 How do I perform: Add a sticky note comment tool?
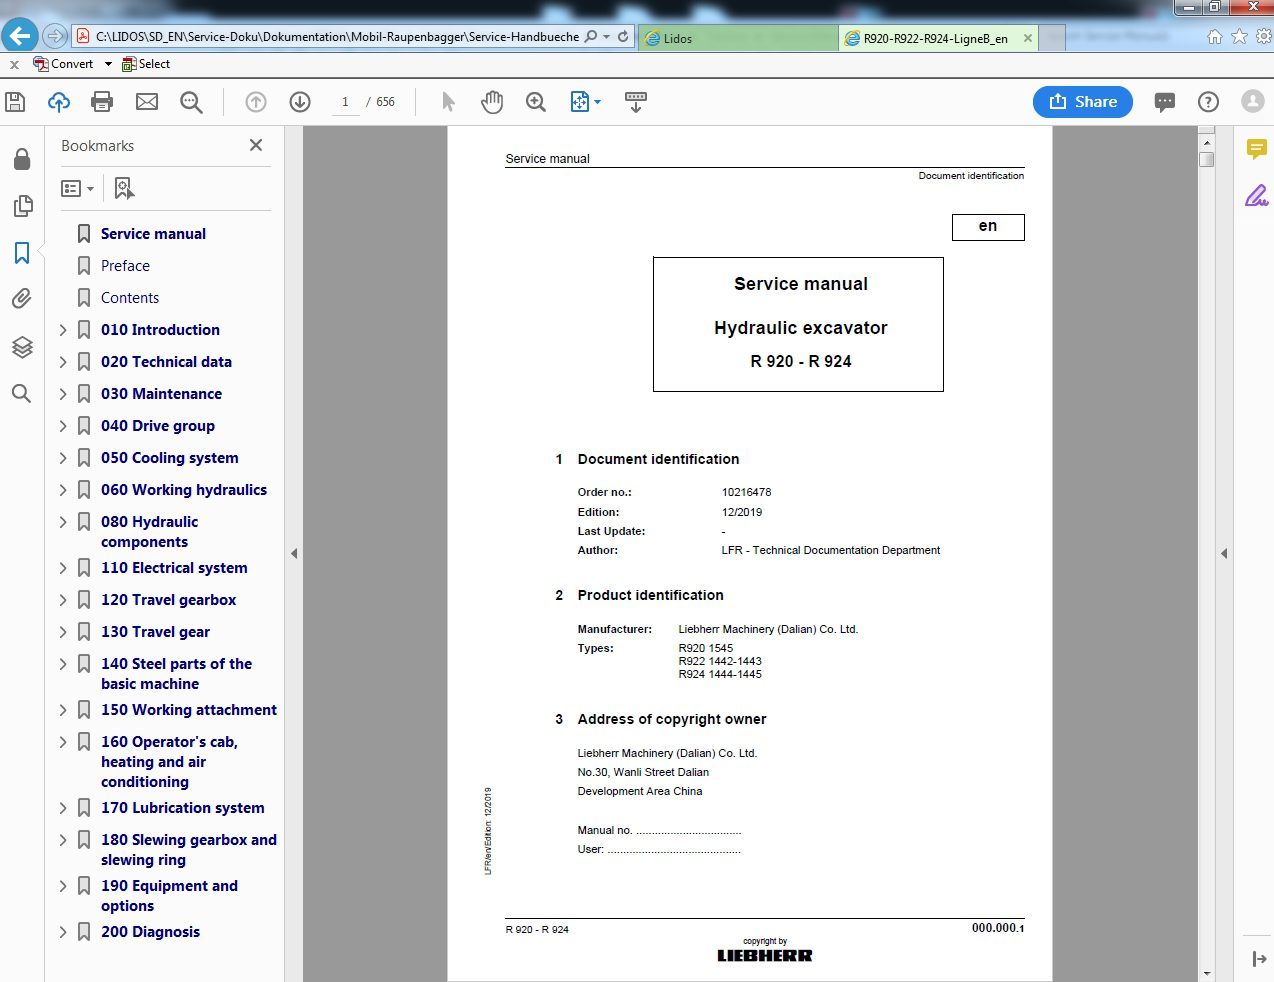(1257, 150)
